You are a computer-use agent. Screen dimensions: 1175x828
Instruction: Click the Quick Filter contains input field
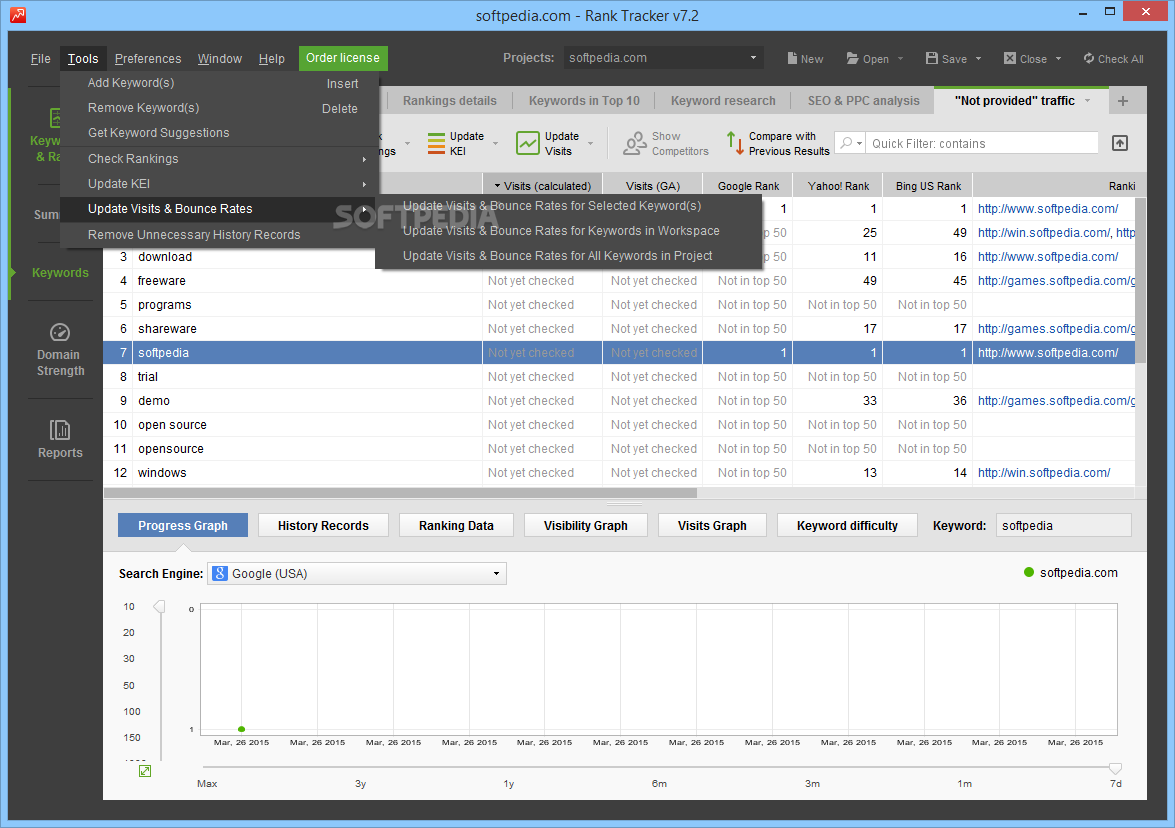pos(982,143)
